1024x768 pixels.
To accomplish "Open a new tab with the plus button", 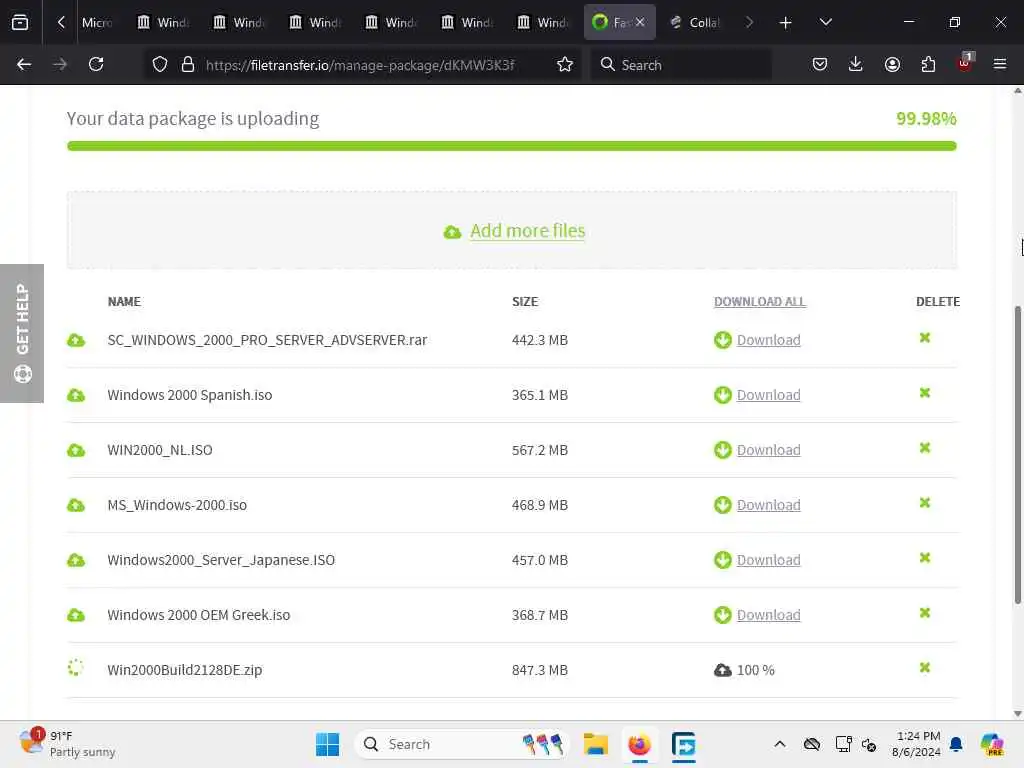I will coord(785,23).
